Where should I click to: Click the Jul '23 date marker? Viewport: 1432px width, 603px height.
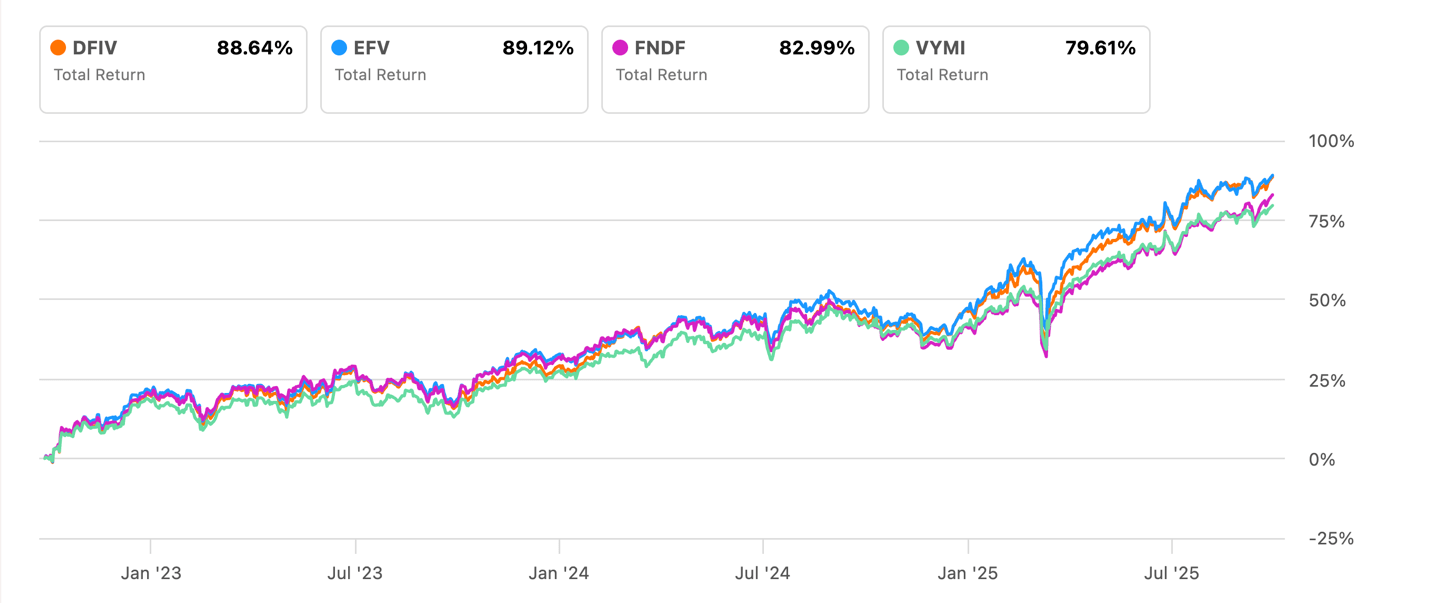[355, 574]
